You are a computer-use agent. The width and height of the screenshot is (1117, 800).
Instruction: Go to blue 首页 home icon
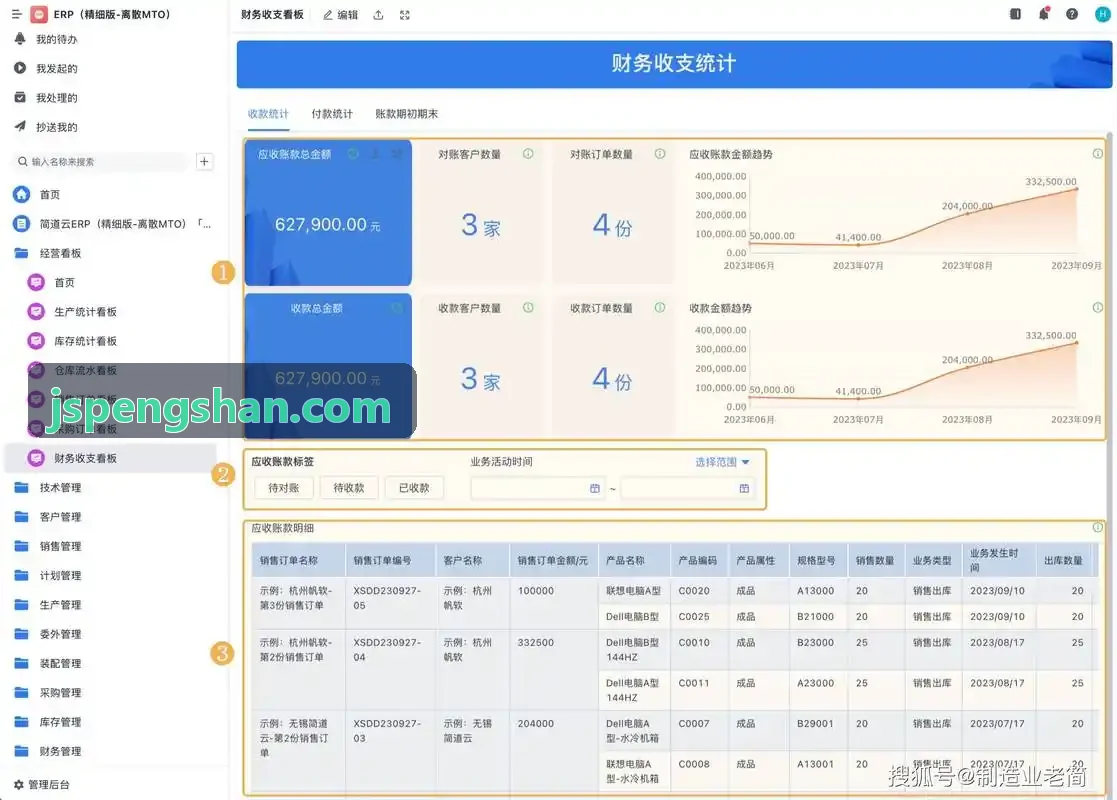pos(22,194)
